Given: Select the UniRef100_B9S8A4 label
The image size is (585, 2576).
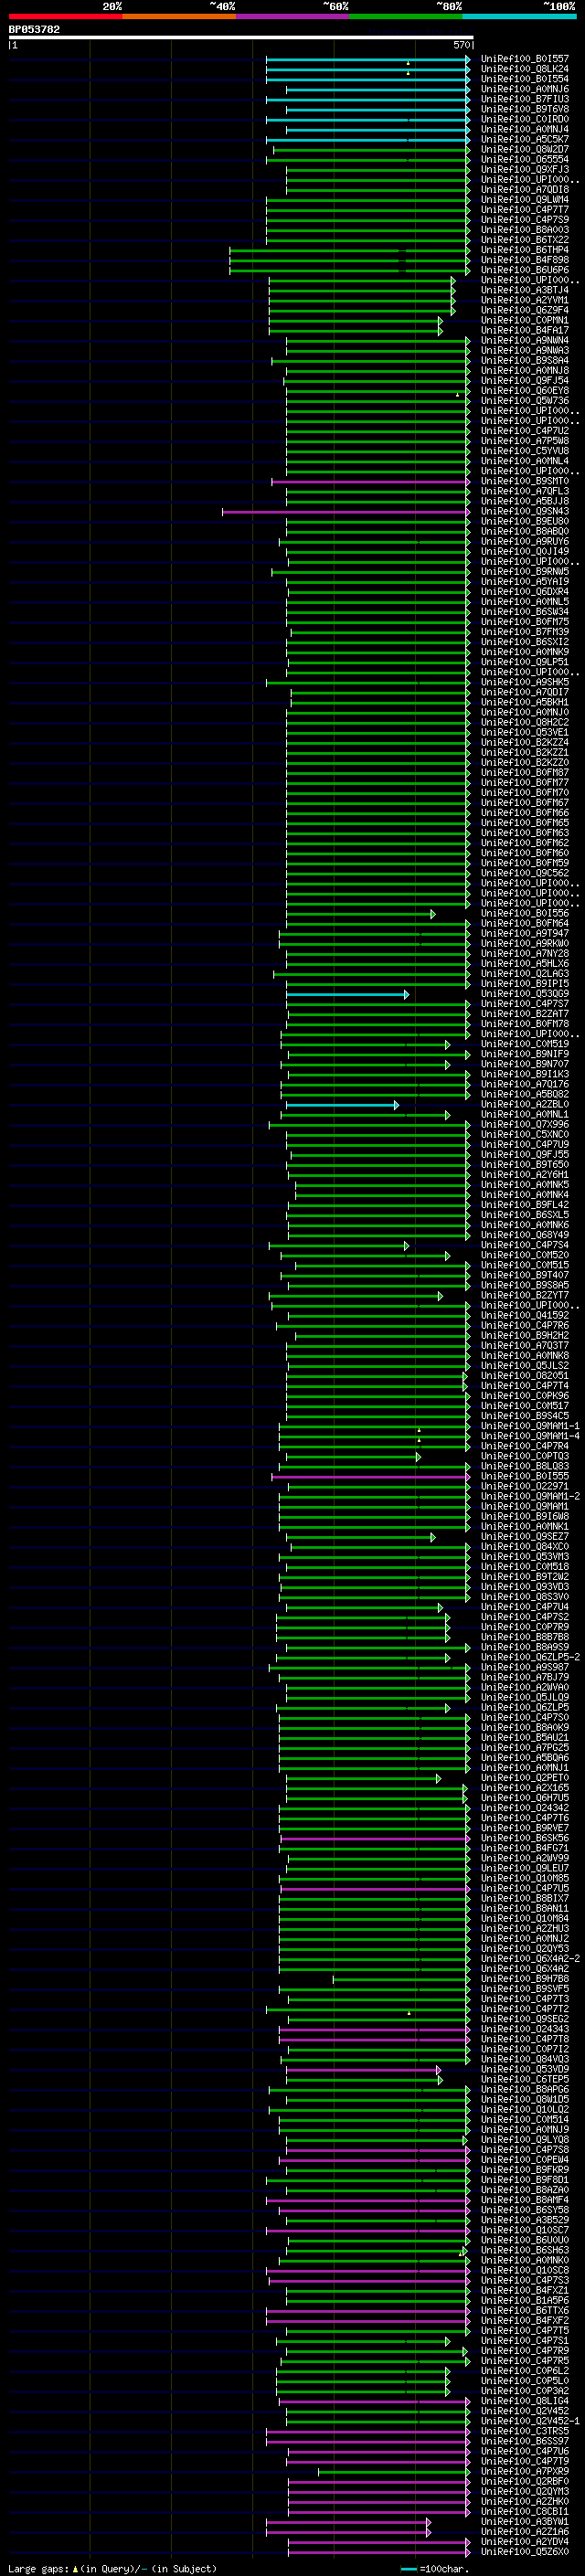Looking at the screenshot, I should click(x=524, y=360).
